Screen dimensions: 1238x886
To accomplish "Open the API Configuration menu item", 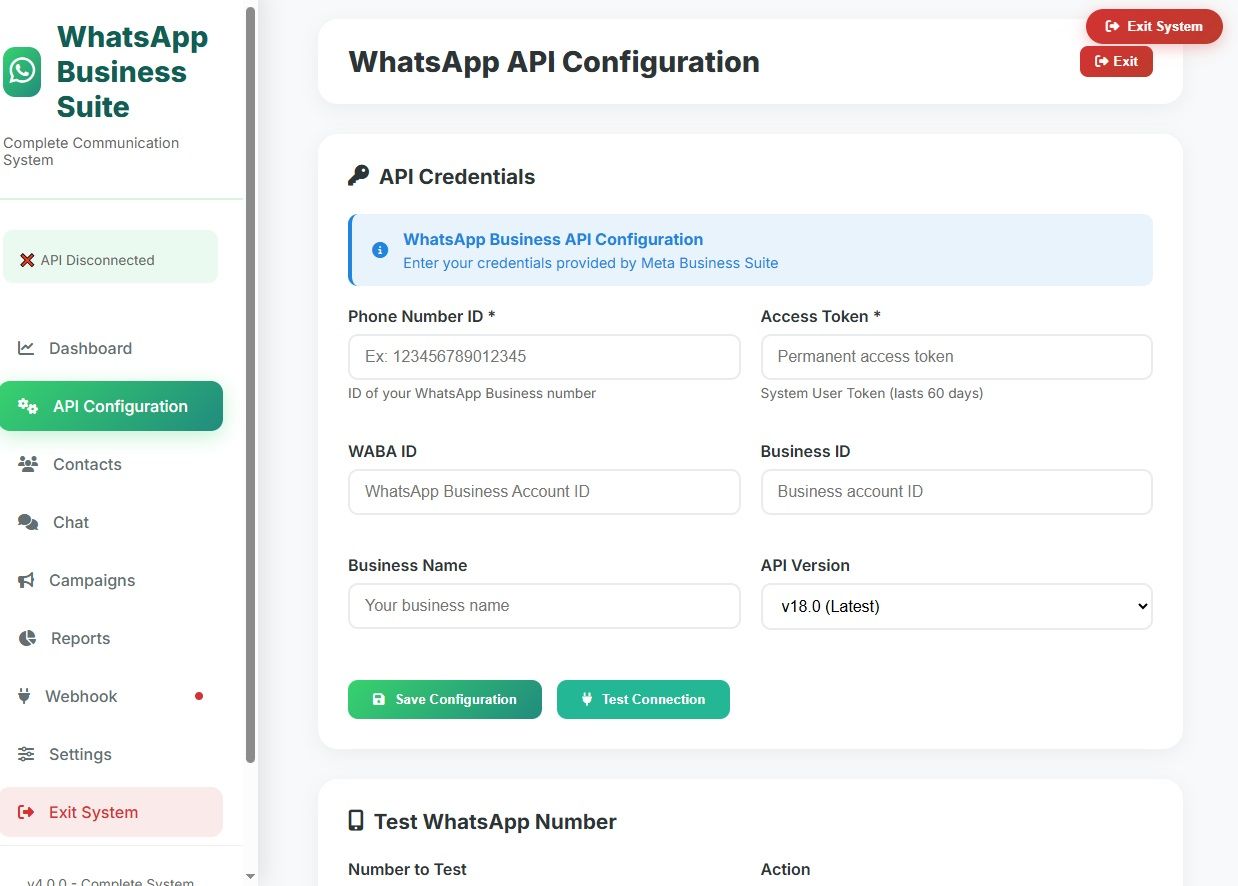I will pos(111,406).
